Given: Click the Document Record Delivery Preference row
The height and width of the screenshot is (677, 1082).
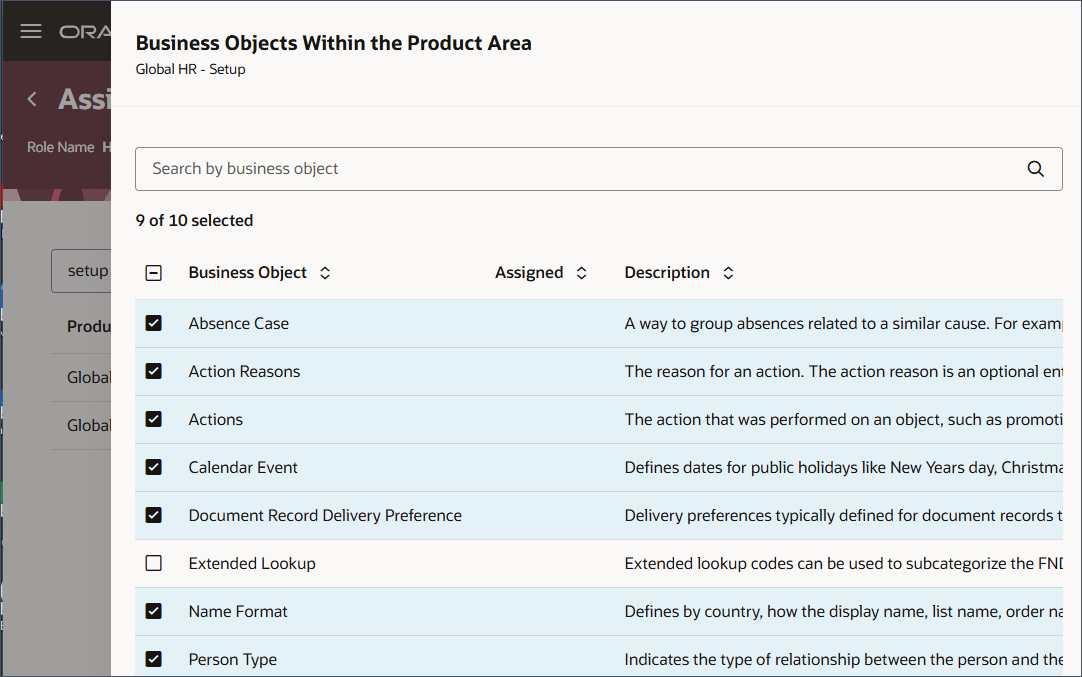Looking at the screenshot, I should coord(325,516).
